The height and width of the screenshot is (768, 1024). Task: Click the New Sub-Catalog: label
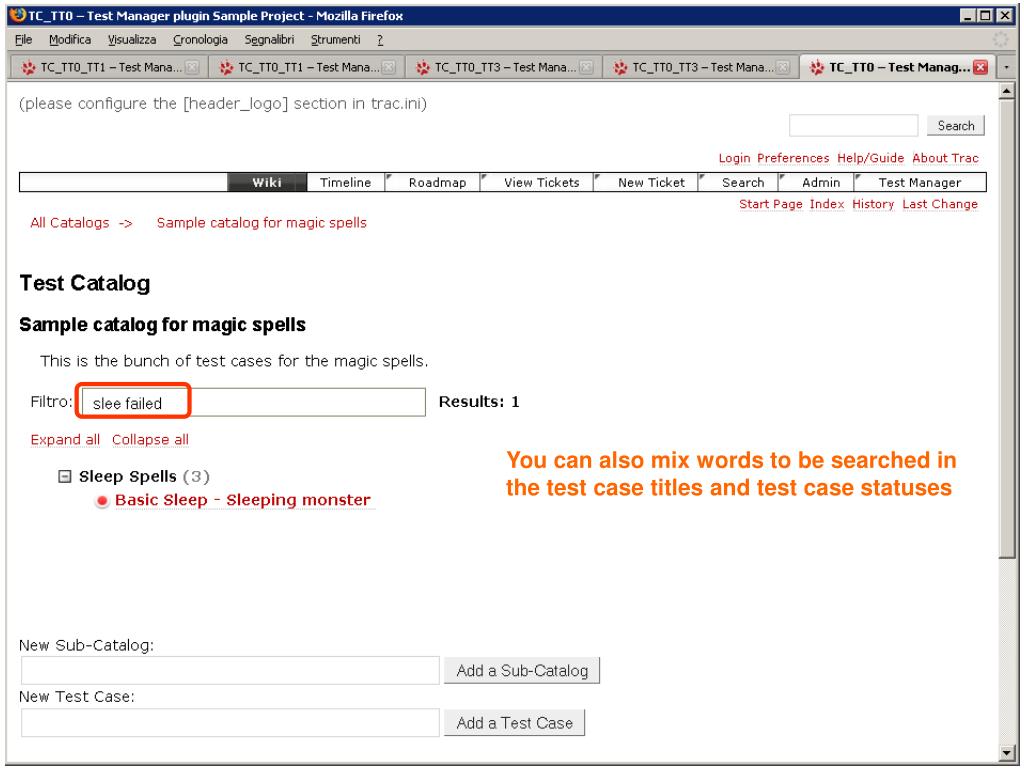tap(86, 645)
